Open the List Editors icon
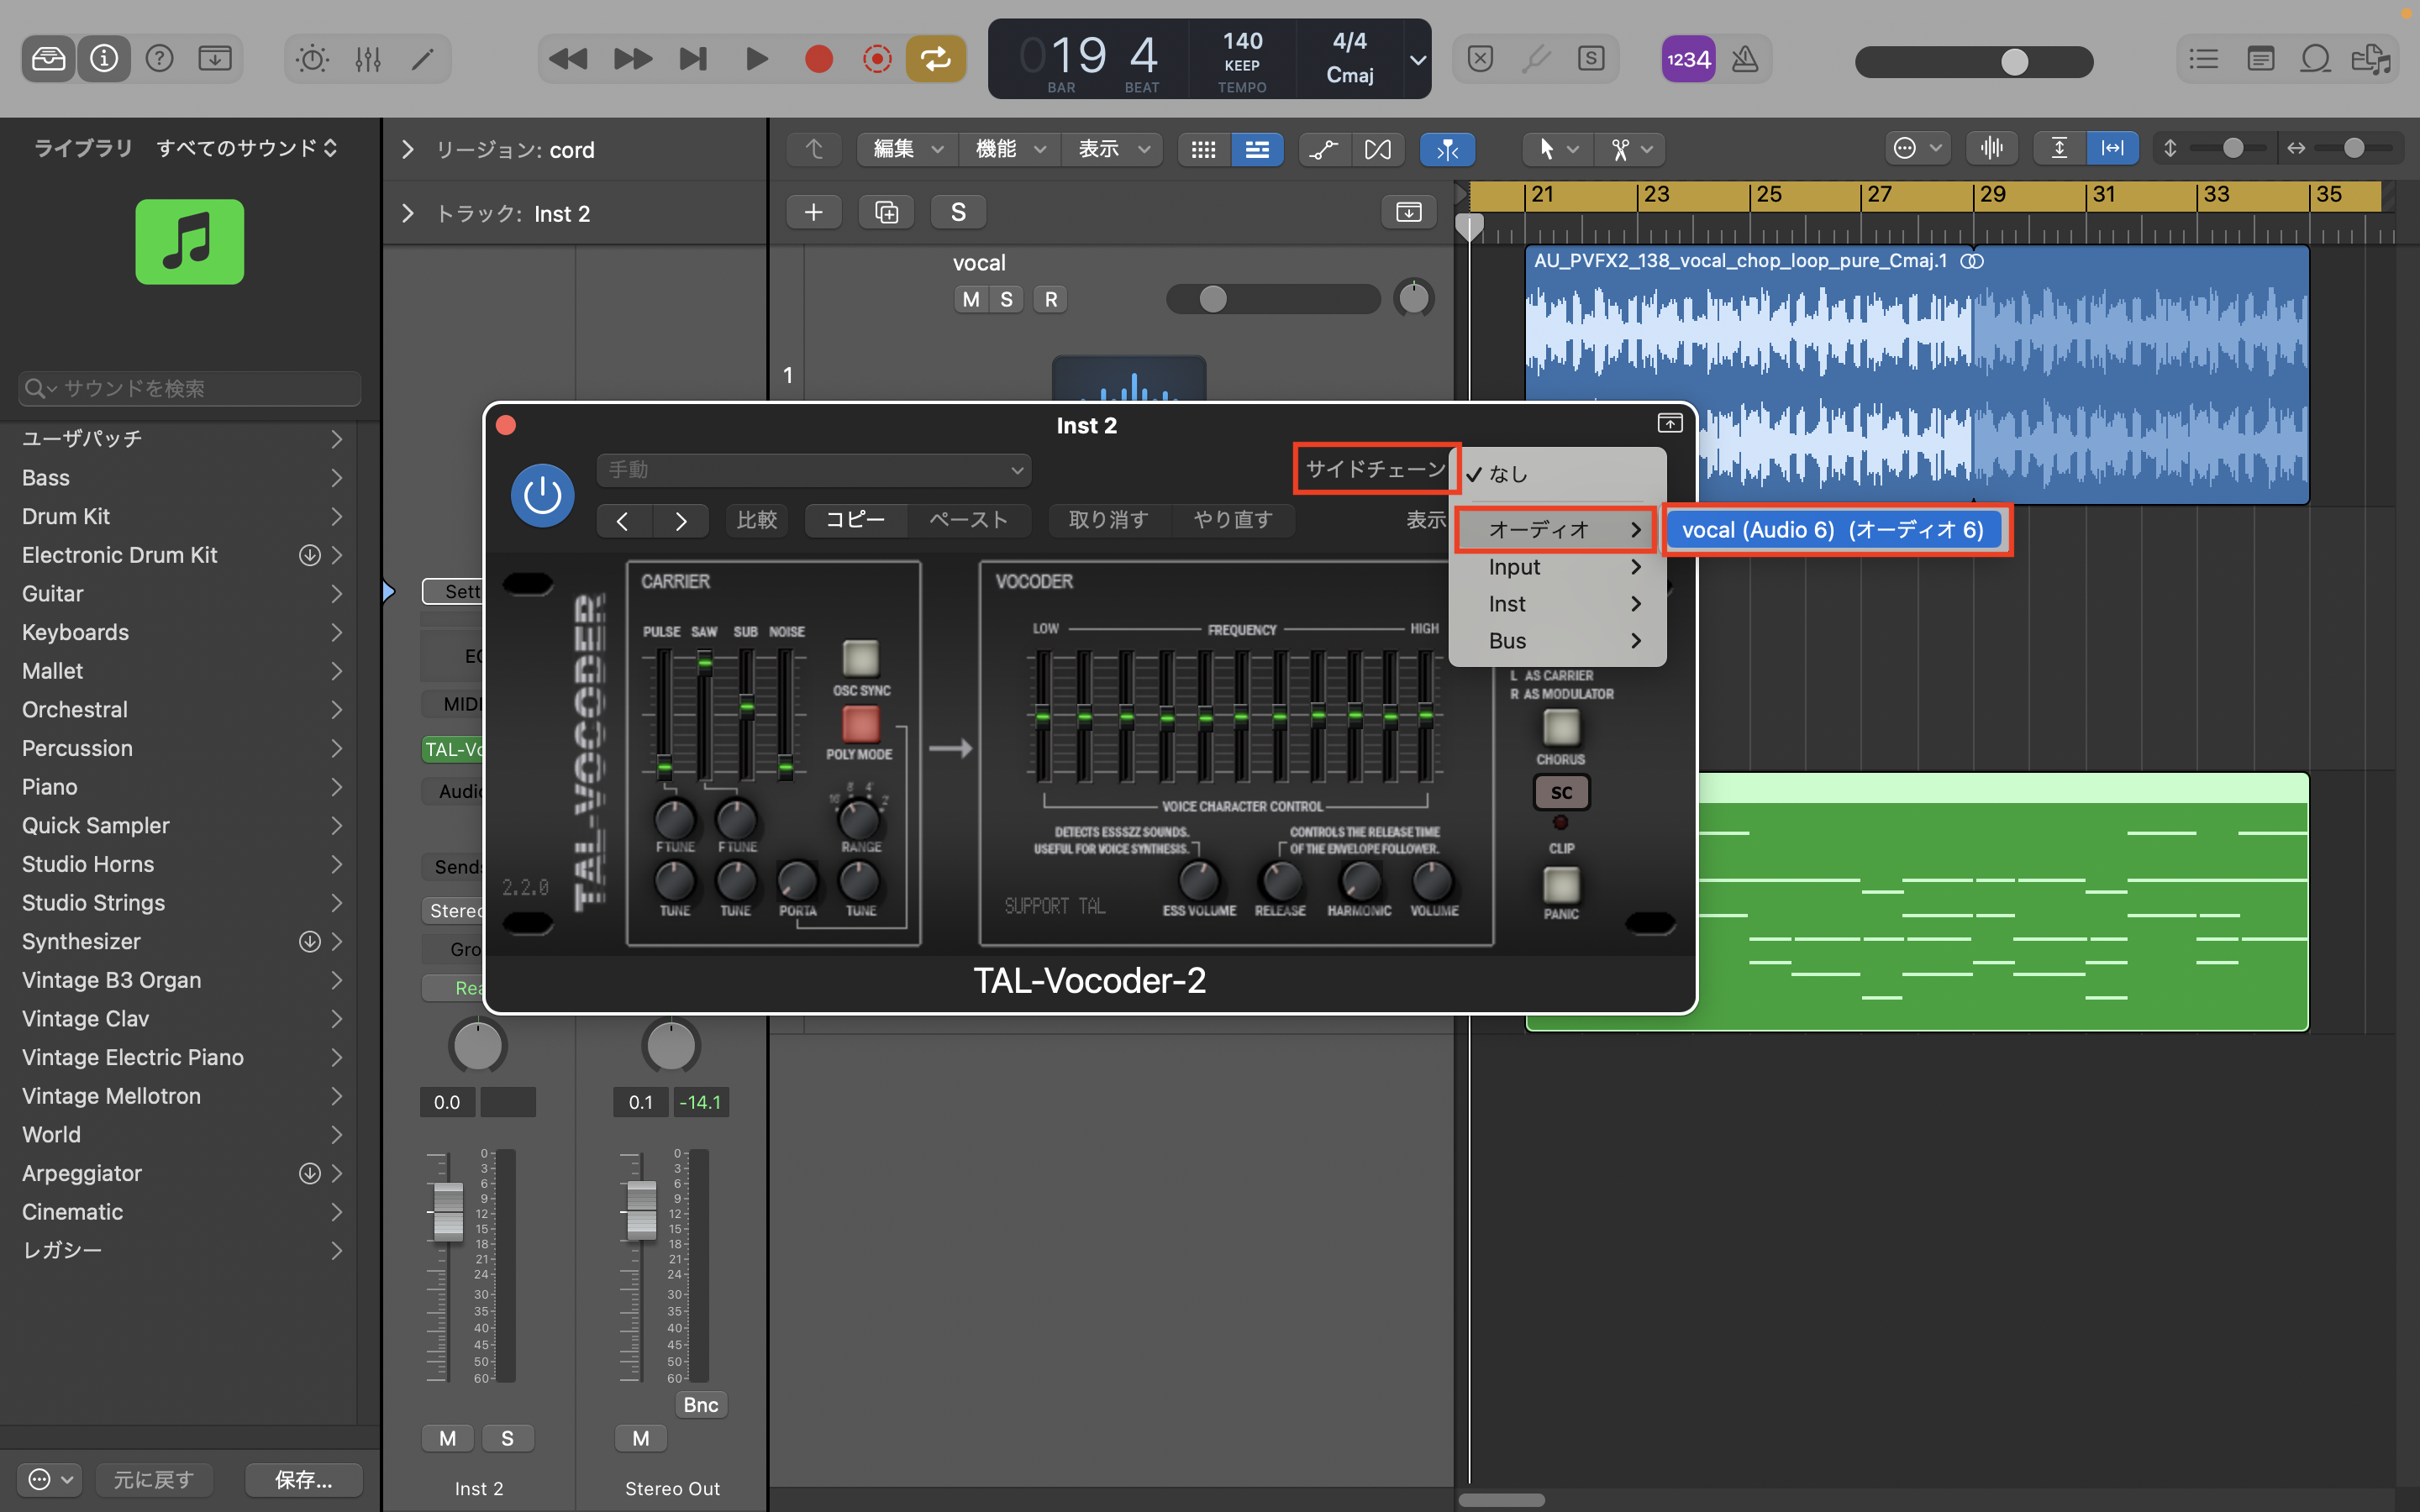The image size is (2420, 1512). pos(2203,59)
